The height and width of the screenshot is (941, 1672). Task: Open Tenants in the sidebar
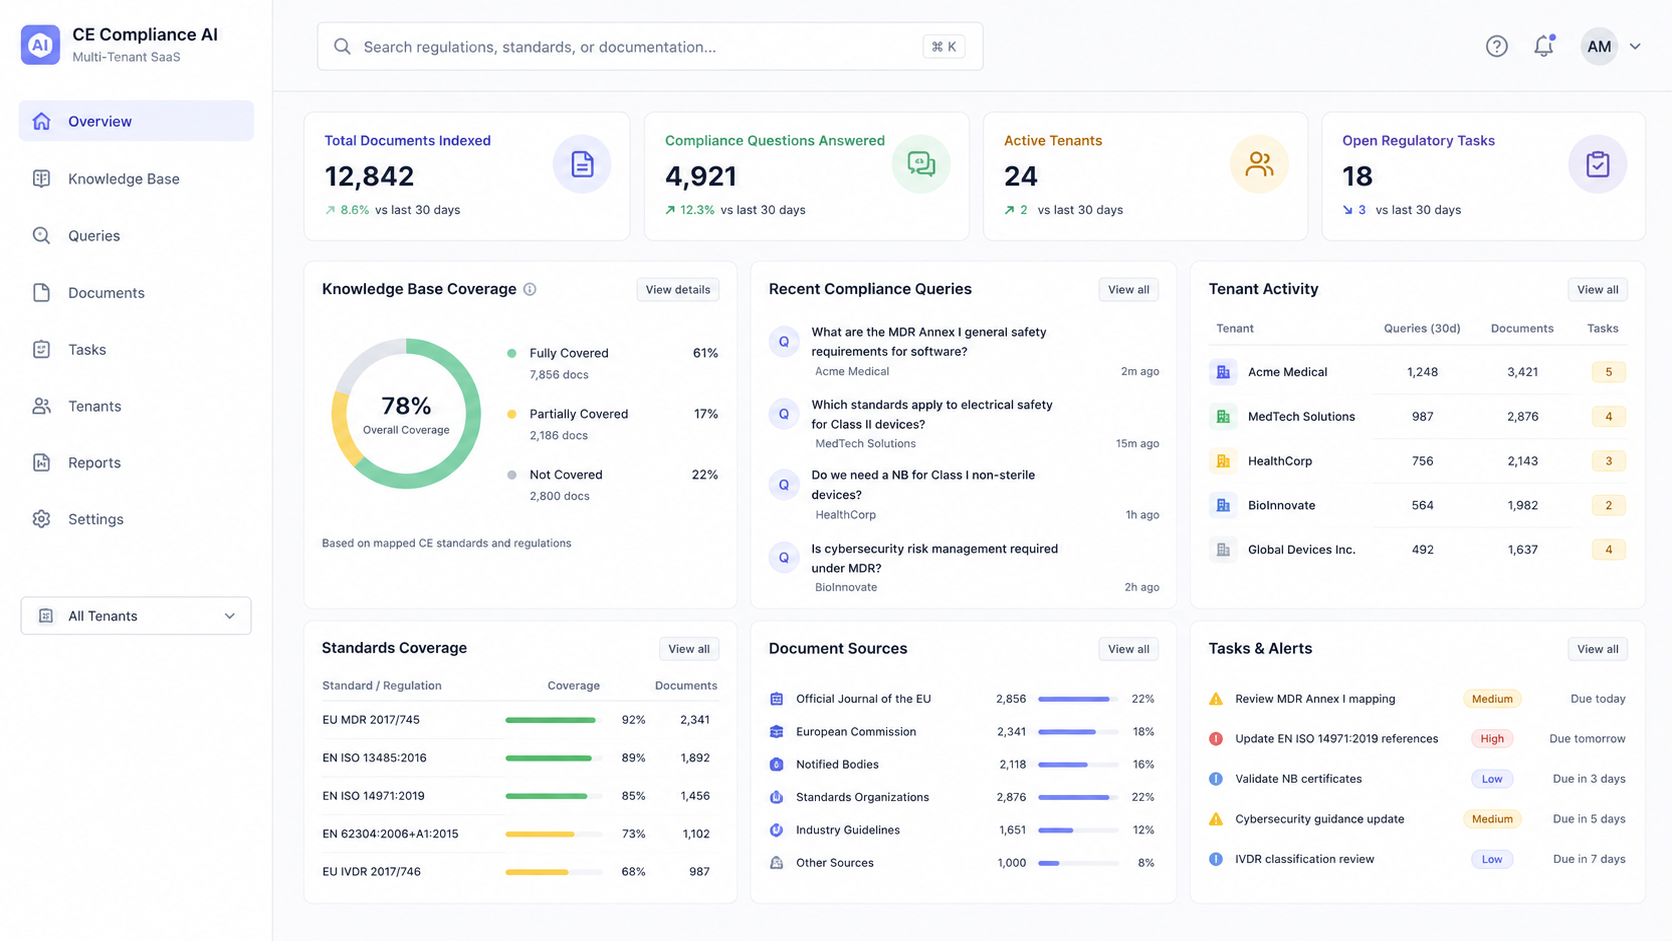136,406
